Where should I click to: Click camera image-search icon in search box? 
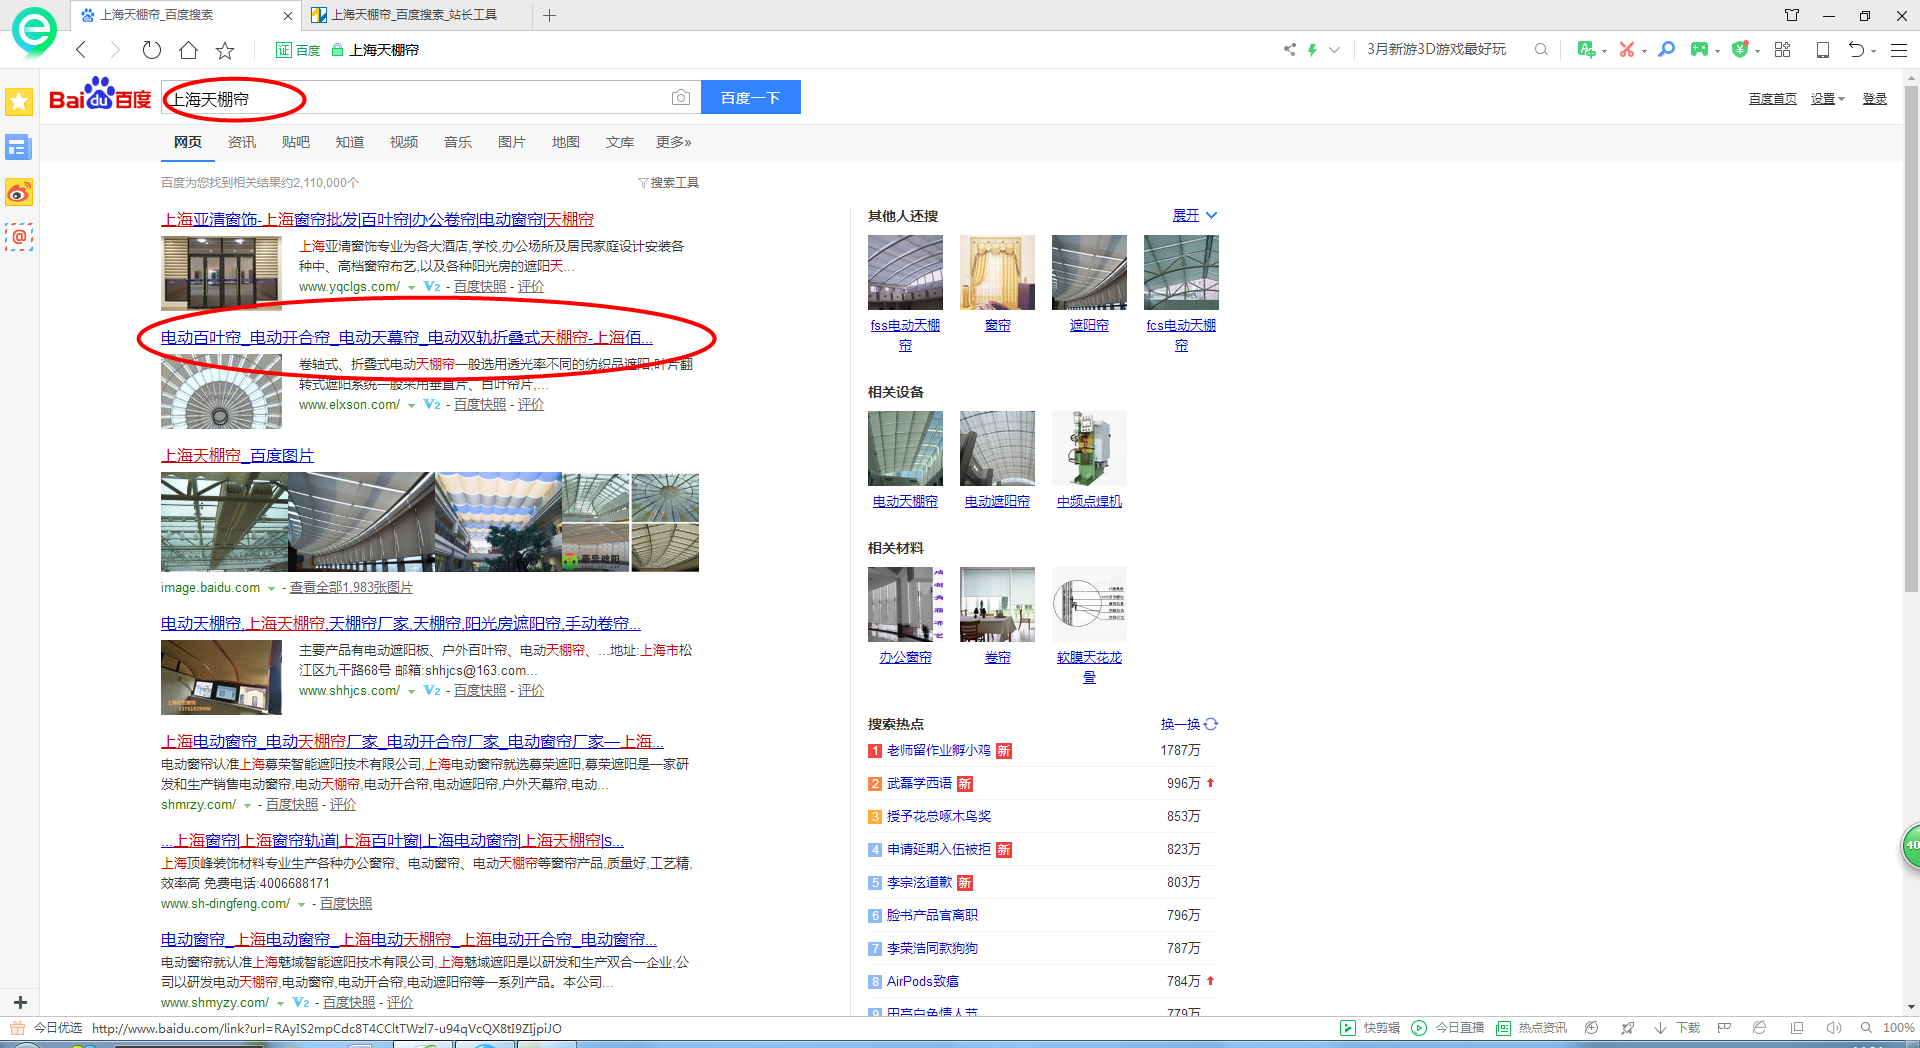point(681,97)
